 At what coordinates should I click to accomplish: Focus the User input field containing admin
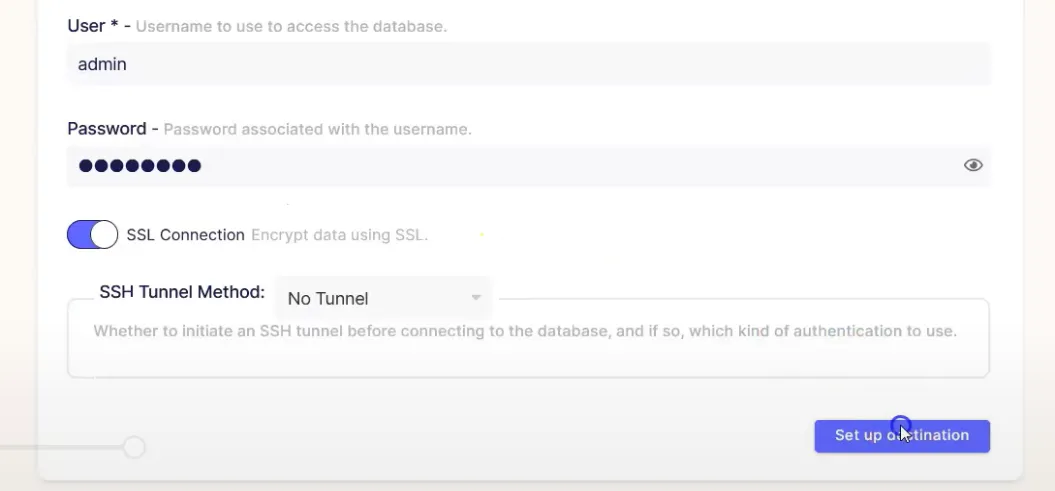point(529,64)
